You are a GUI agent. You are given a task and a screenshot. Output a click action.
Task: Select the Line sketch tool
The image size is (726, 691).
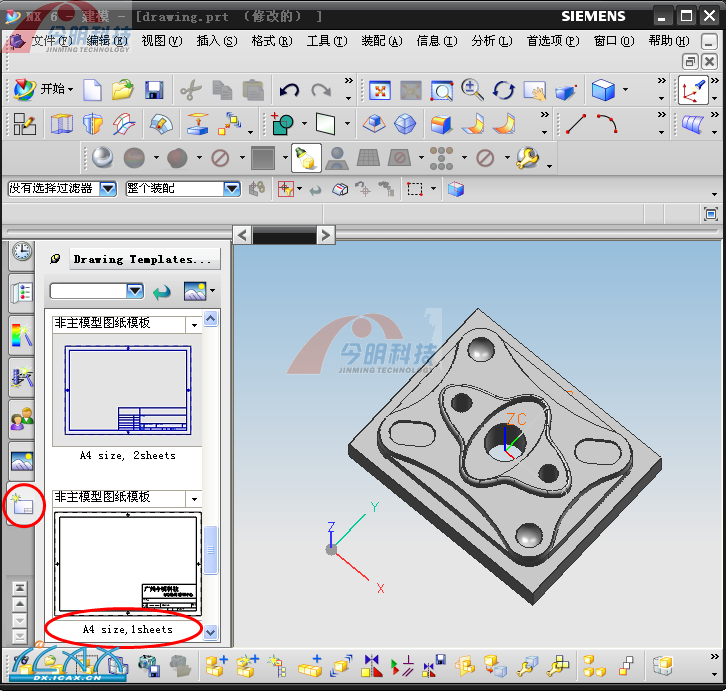pos(576,124)
